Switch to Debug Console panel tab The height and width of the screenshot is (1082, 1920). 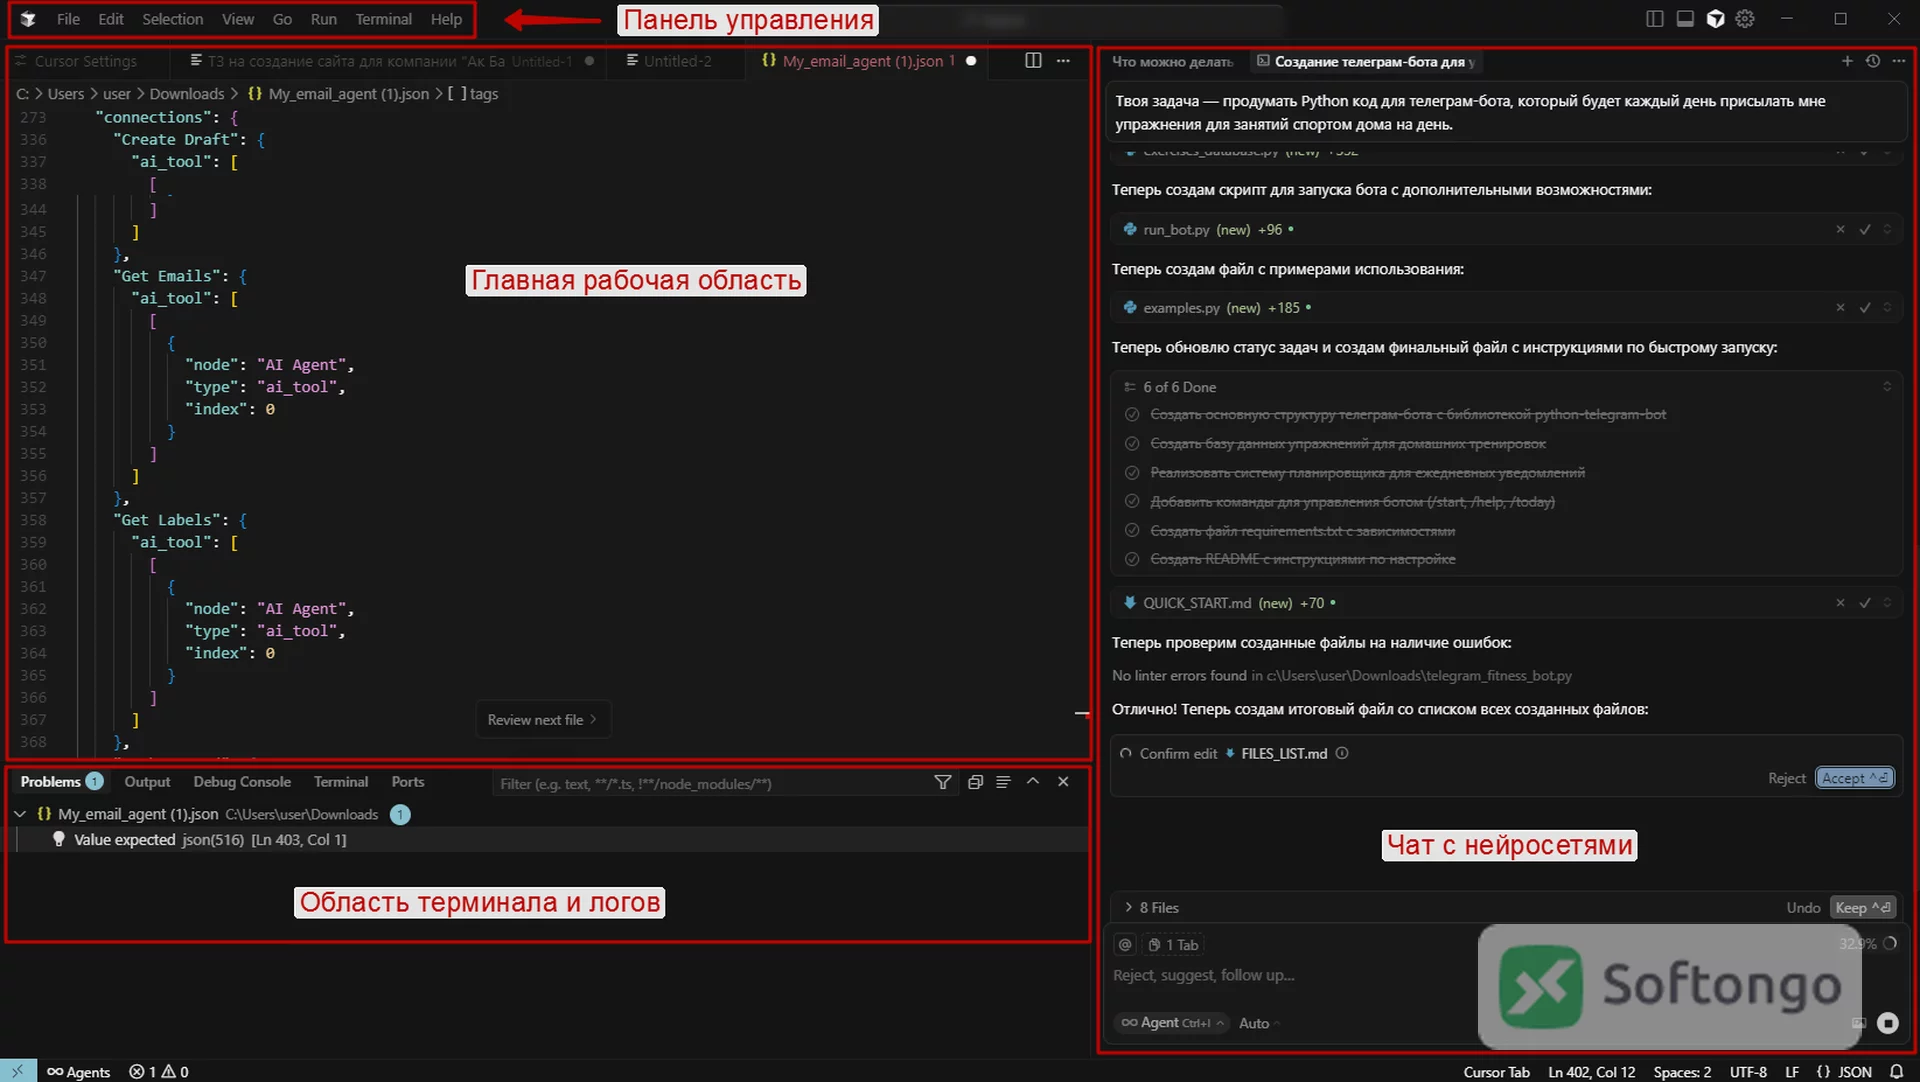click(242, 782)
